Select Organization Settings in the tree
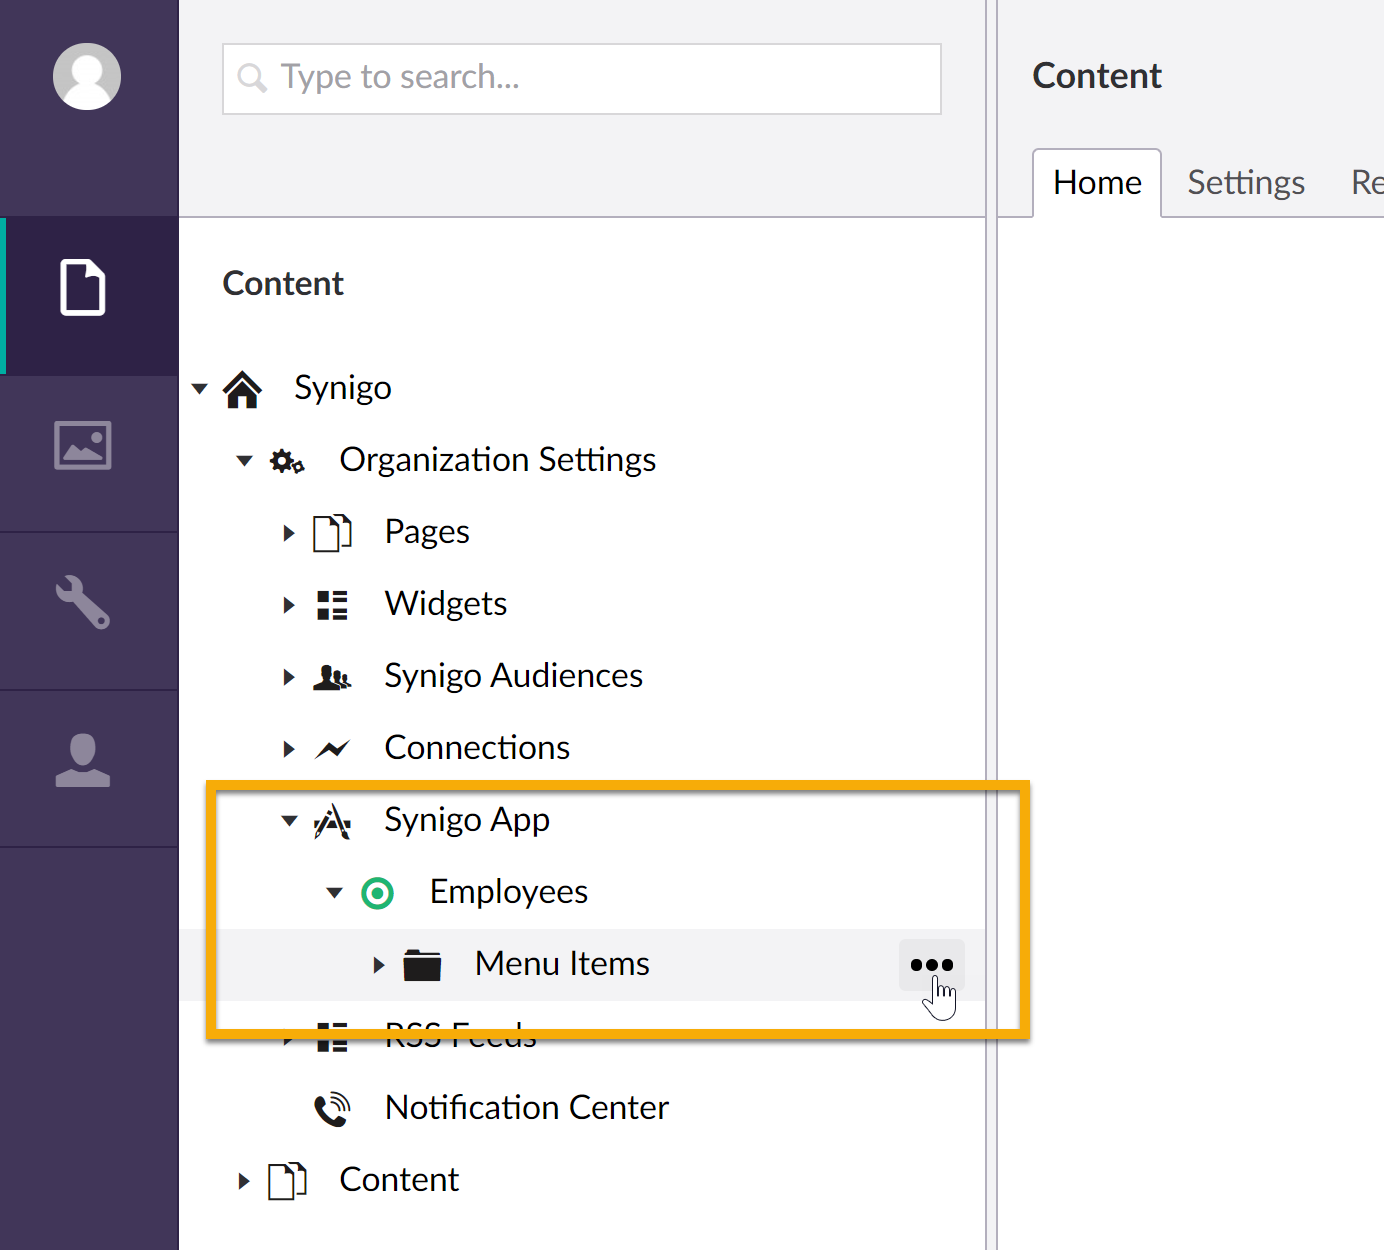Viewport: 1384px width, 1250px height. (x=498, y=461)
